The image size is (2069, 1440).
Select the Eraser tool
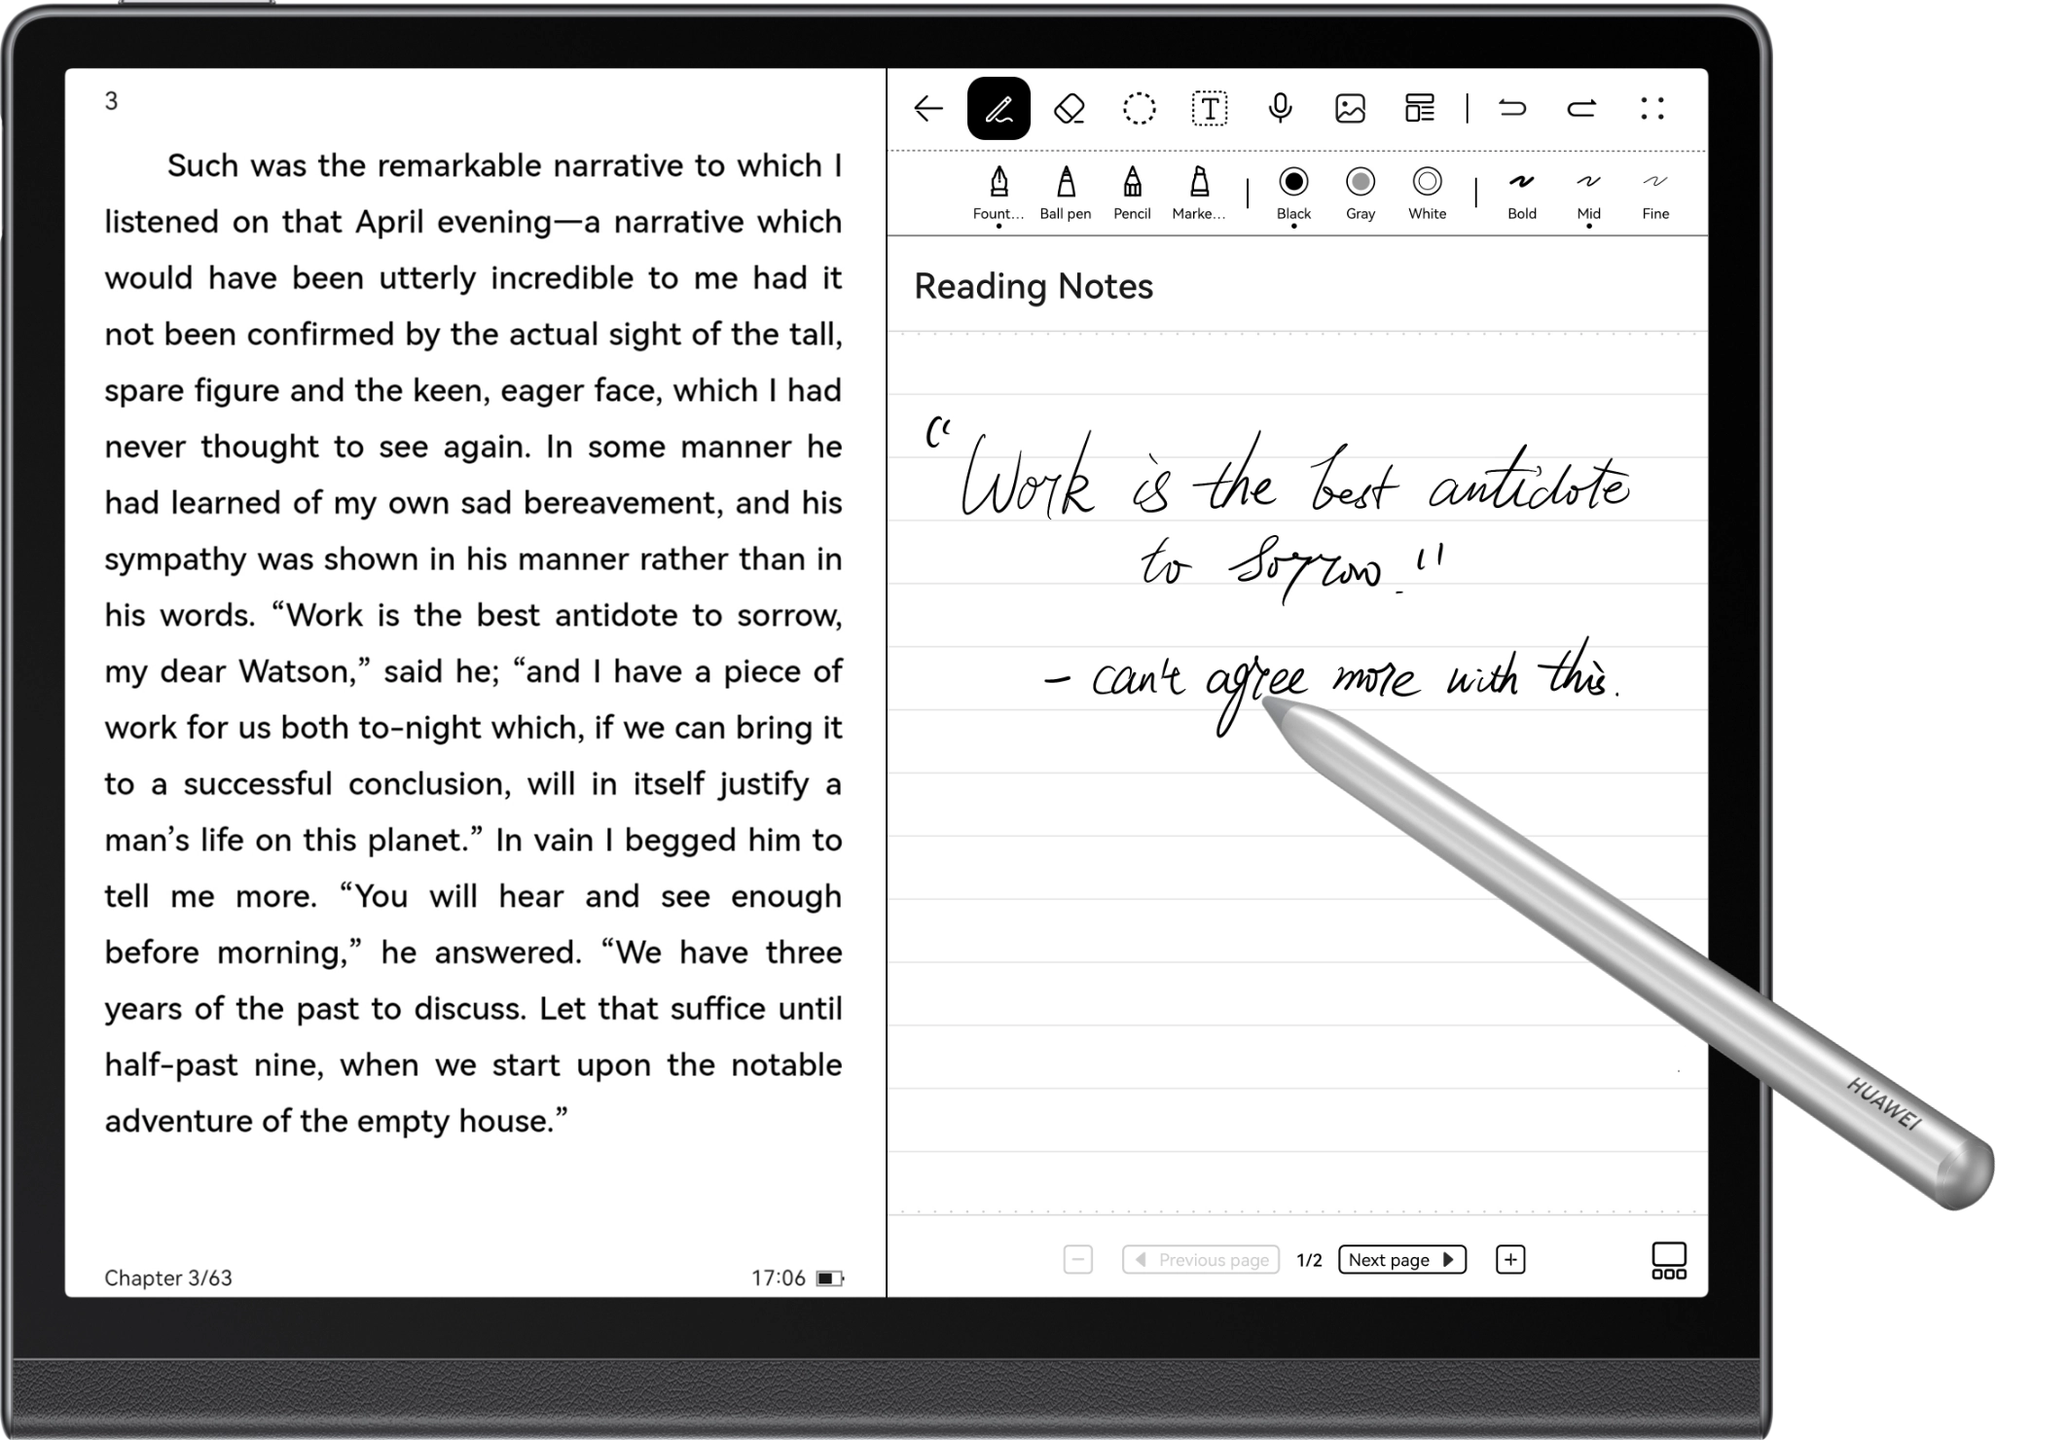[1069, 108]
